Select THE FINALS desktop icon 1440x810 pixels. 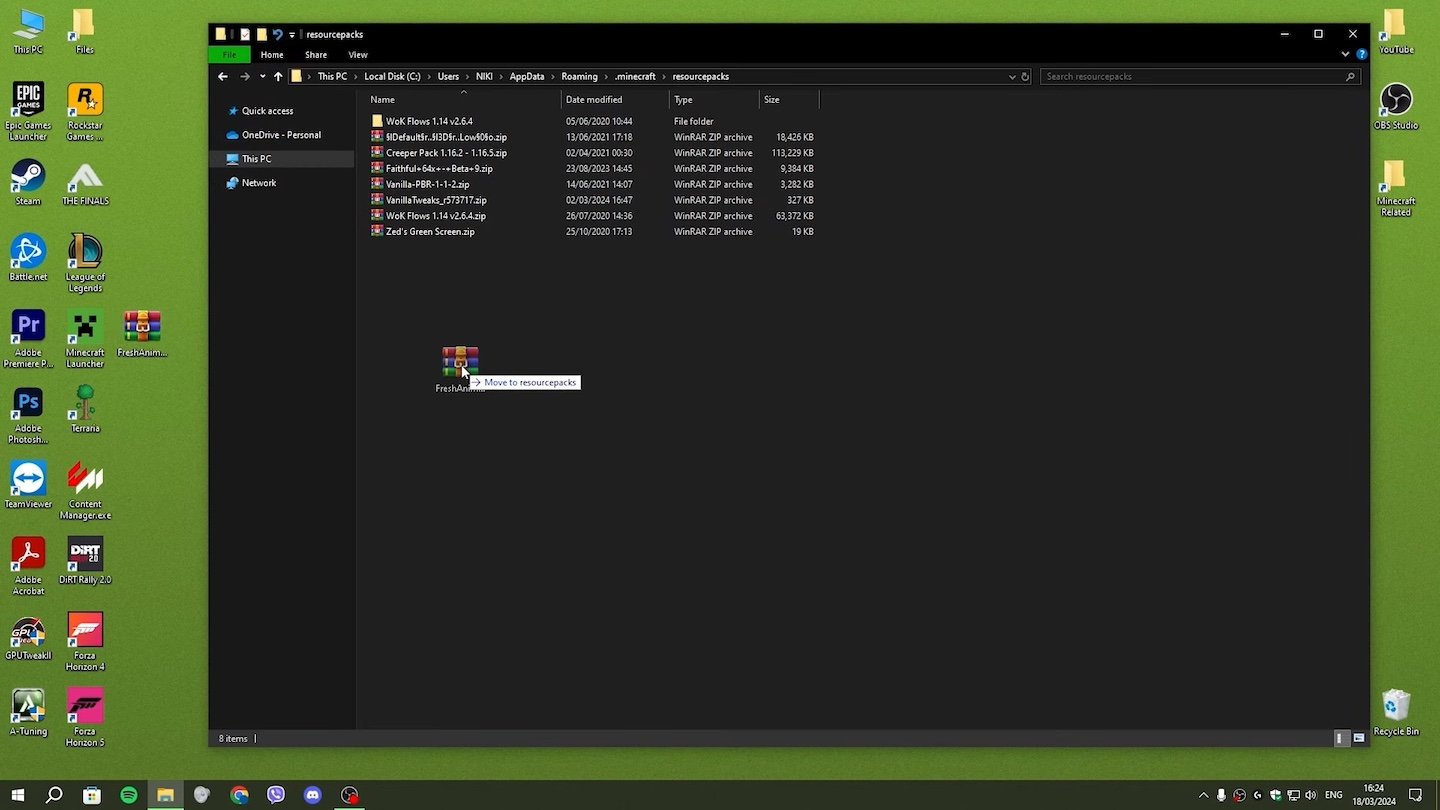tap(85, 182)
